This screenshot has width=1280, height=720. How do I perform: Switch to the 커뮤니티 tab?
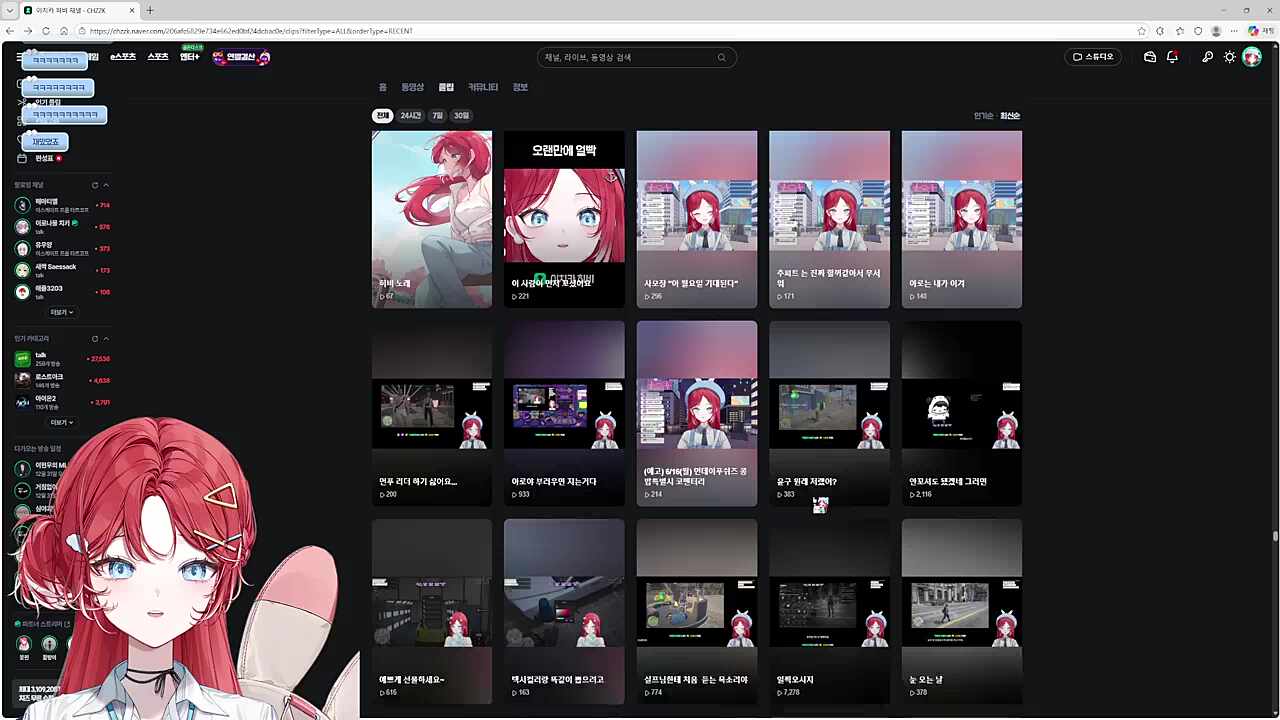coord(483,87)
